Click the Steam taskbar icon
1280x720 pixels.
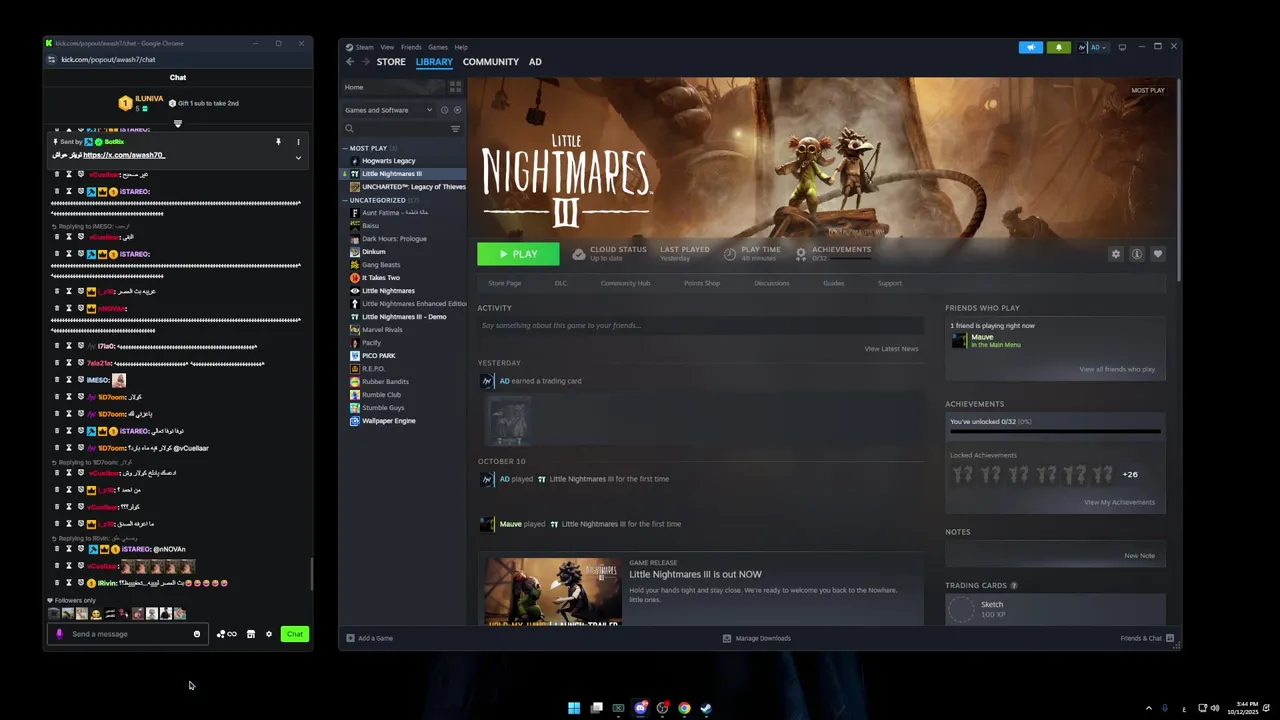[x=706, y=708]
